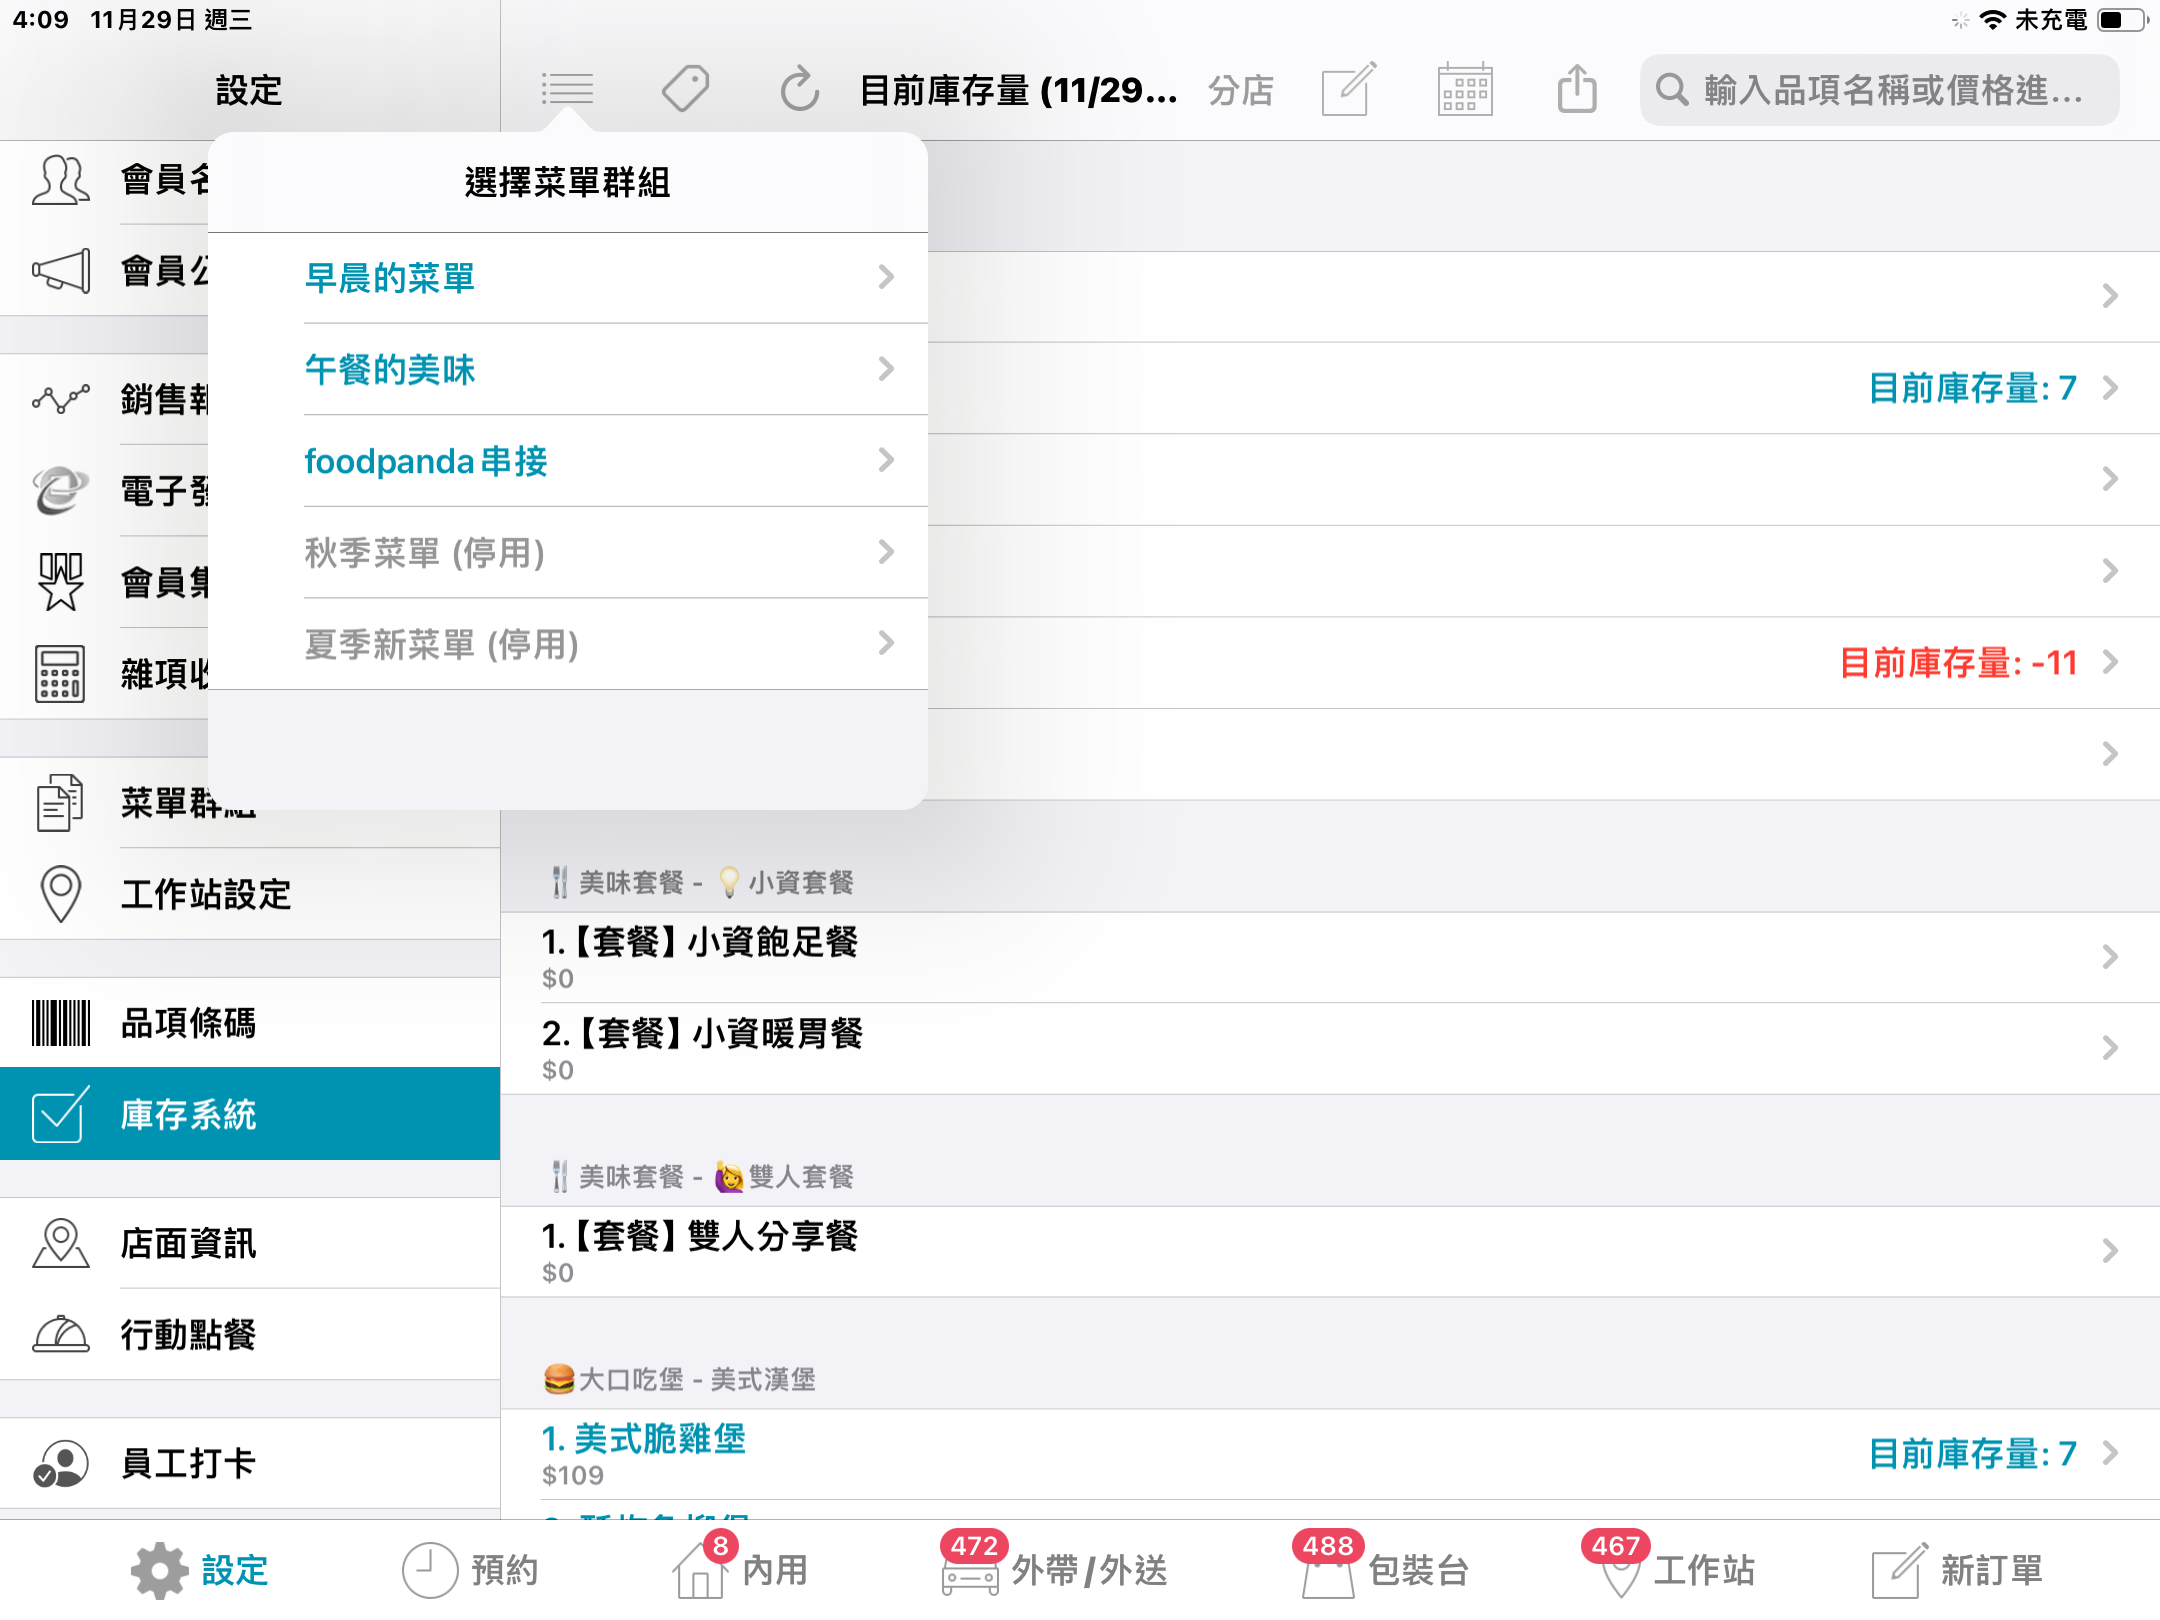
Task: Tap the workstation location pin icon
Action: 61,894
